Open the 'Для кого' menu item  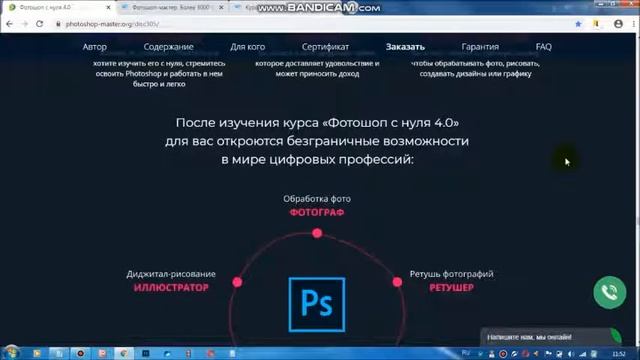tap(247, 47)
